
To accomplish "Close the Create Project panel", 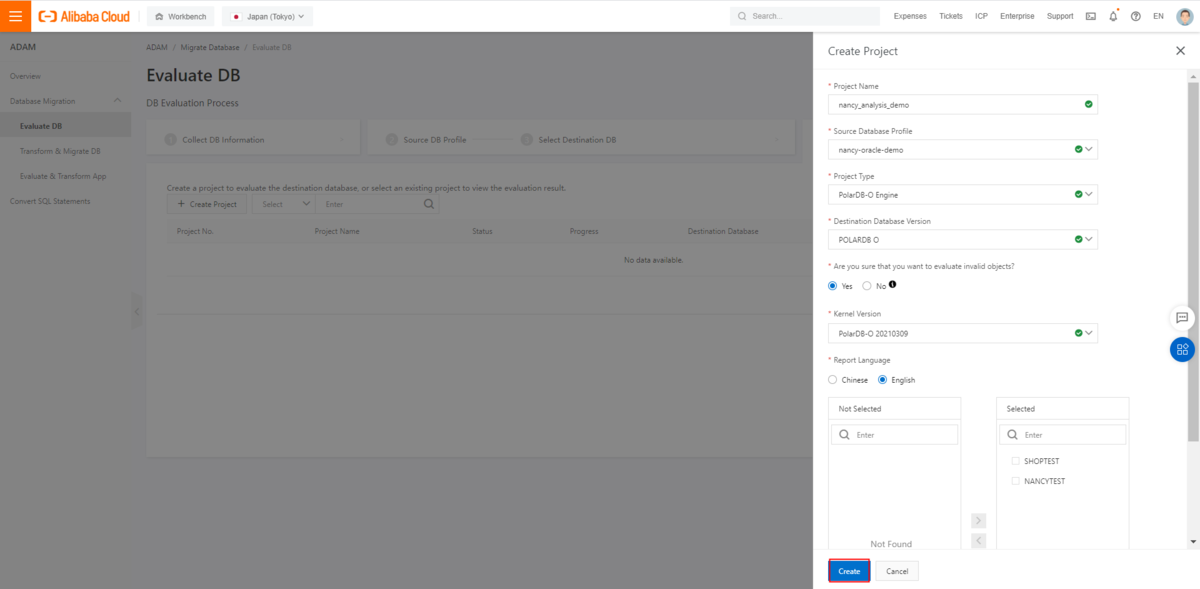I will click(1180, 51).
